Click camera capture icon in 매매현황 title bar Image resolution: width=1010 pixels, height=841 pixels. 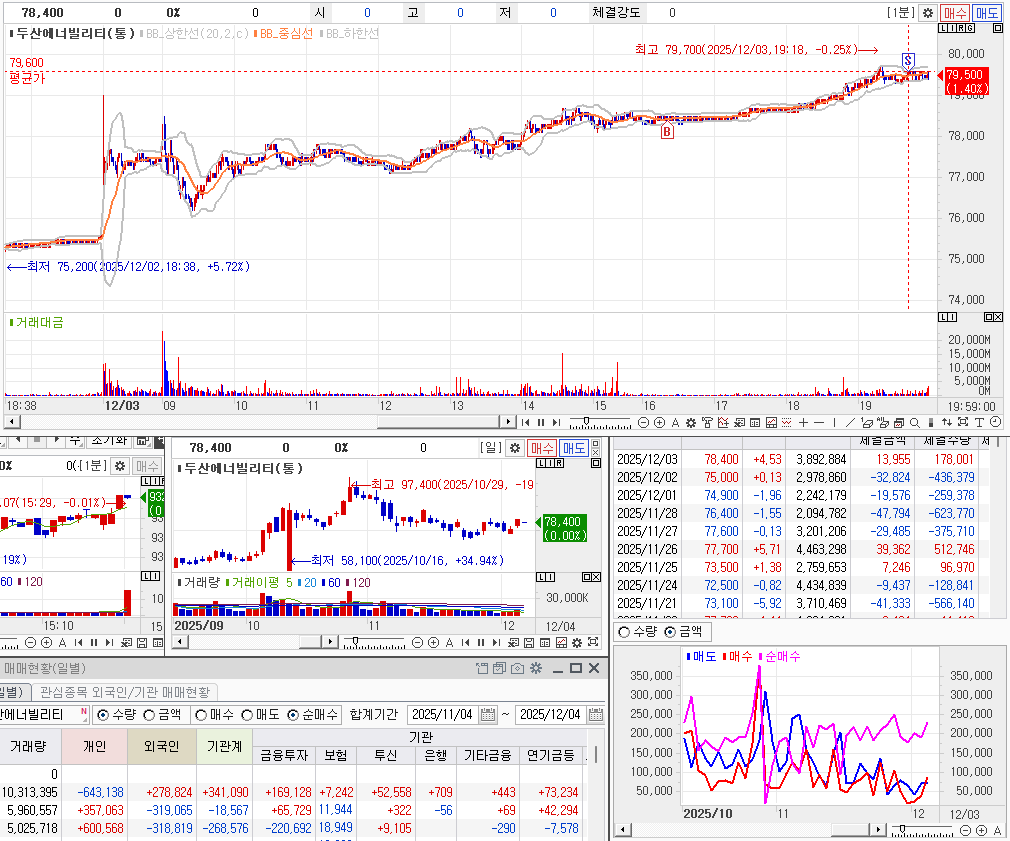pos(517,668)
